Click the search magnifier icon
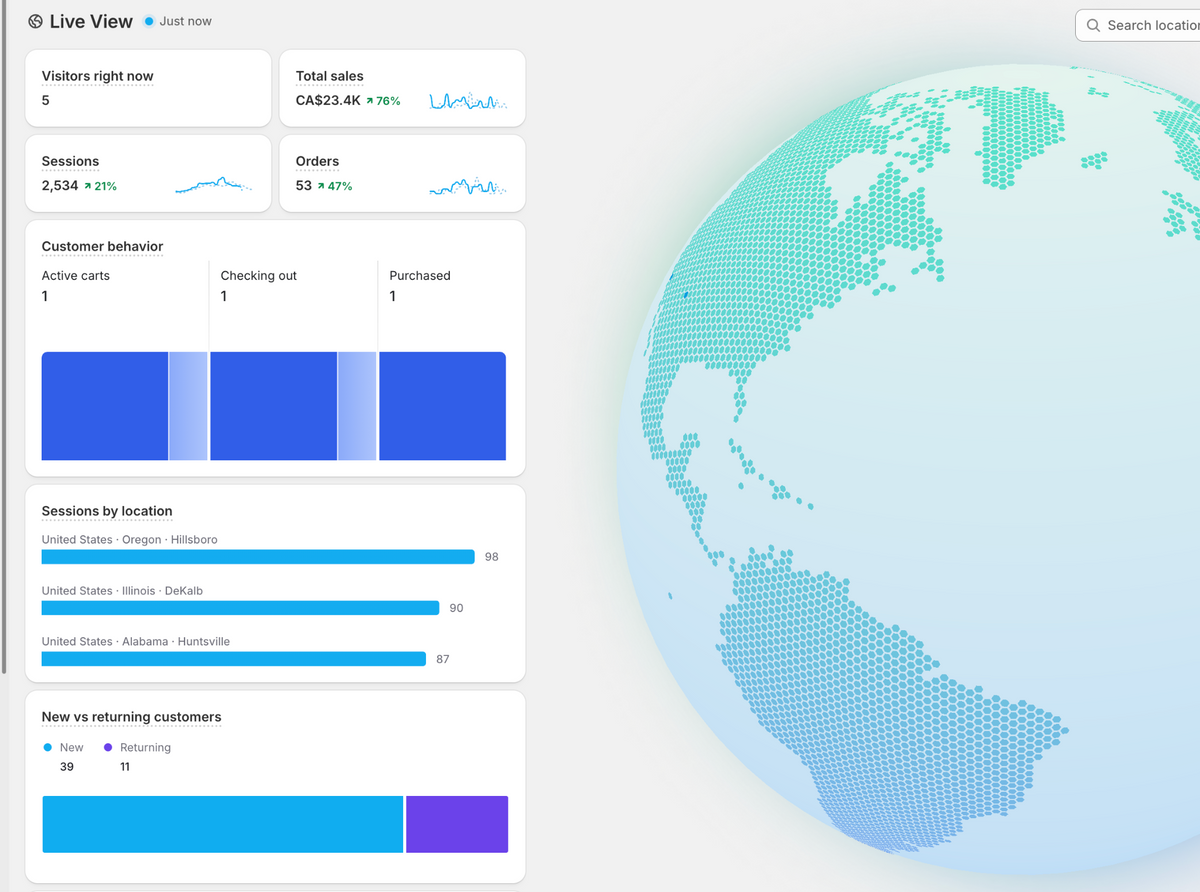This screenshot has width=1200, height=892. [1093, 25]
